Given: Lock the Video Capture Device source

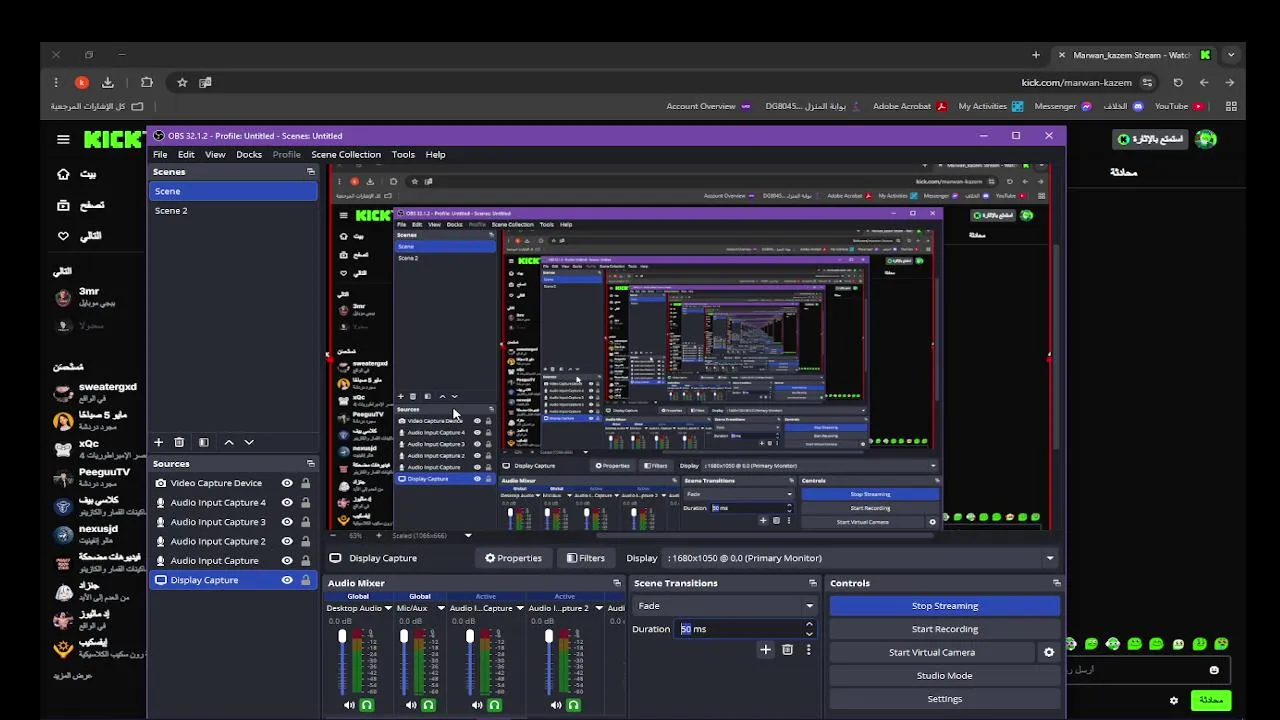Looking at the screenshot, I should click(x=305, y=483).
